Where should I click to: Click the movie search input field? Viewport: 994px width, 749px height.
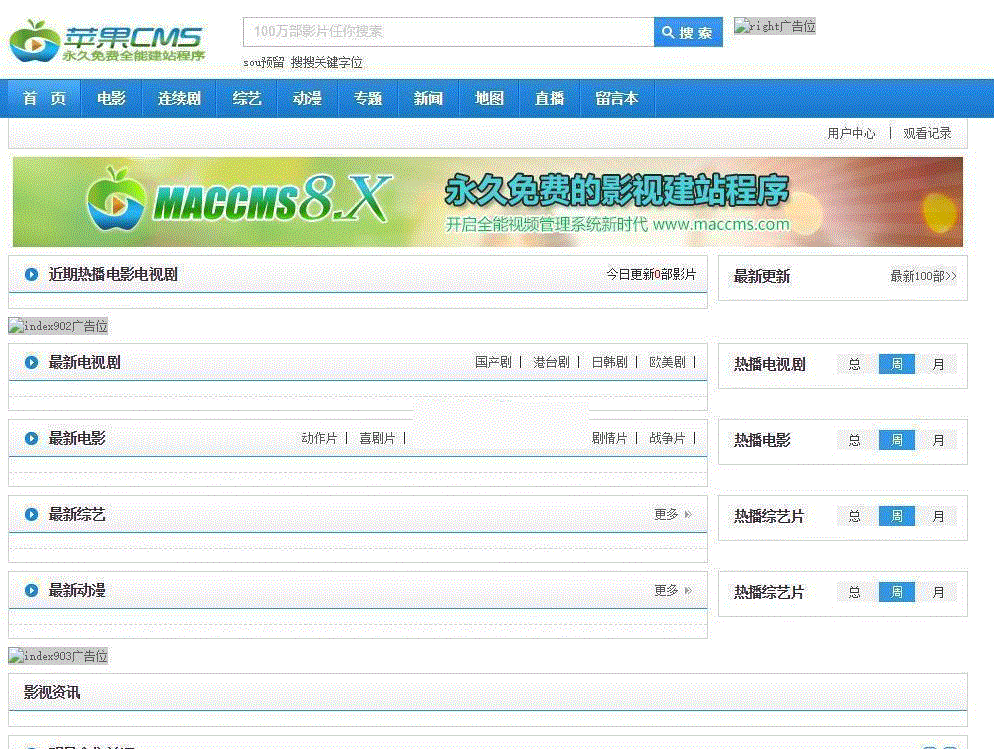point(448,32)
